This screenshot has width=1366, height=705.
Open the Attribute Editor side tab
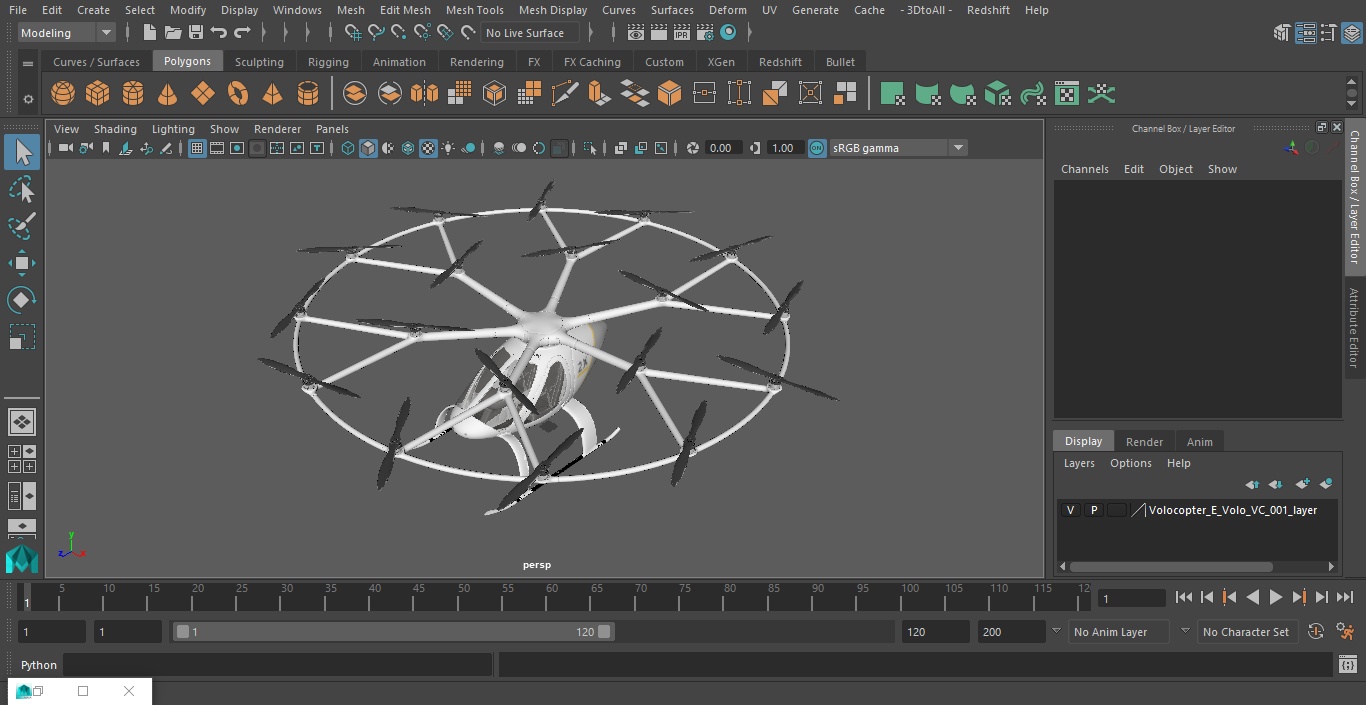coord(1354,328)
